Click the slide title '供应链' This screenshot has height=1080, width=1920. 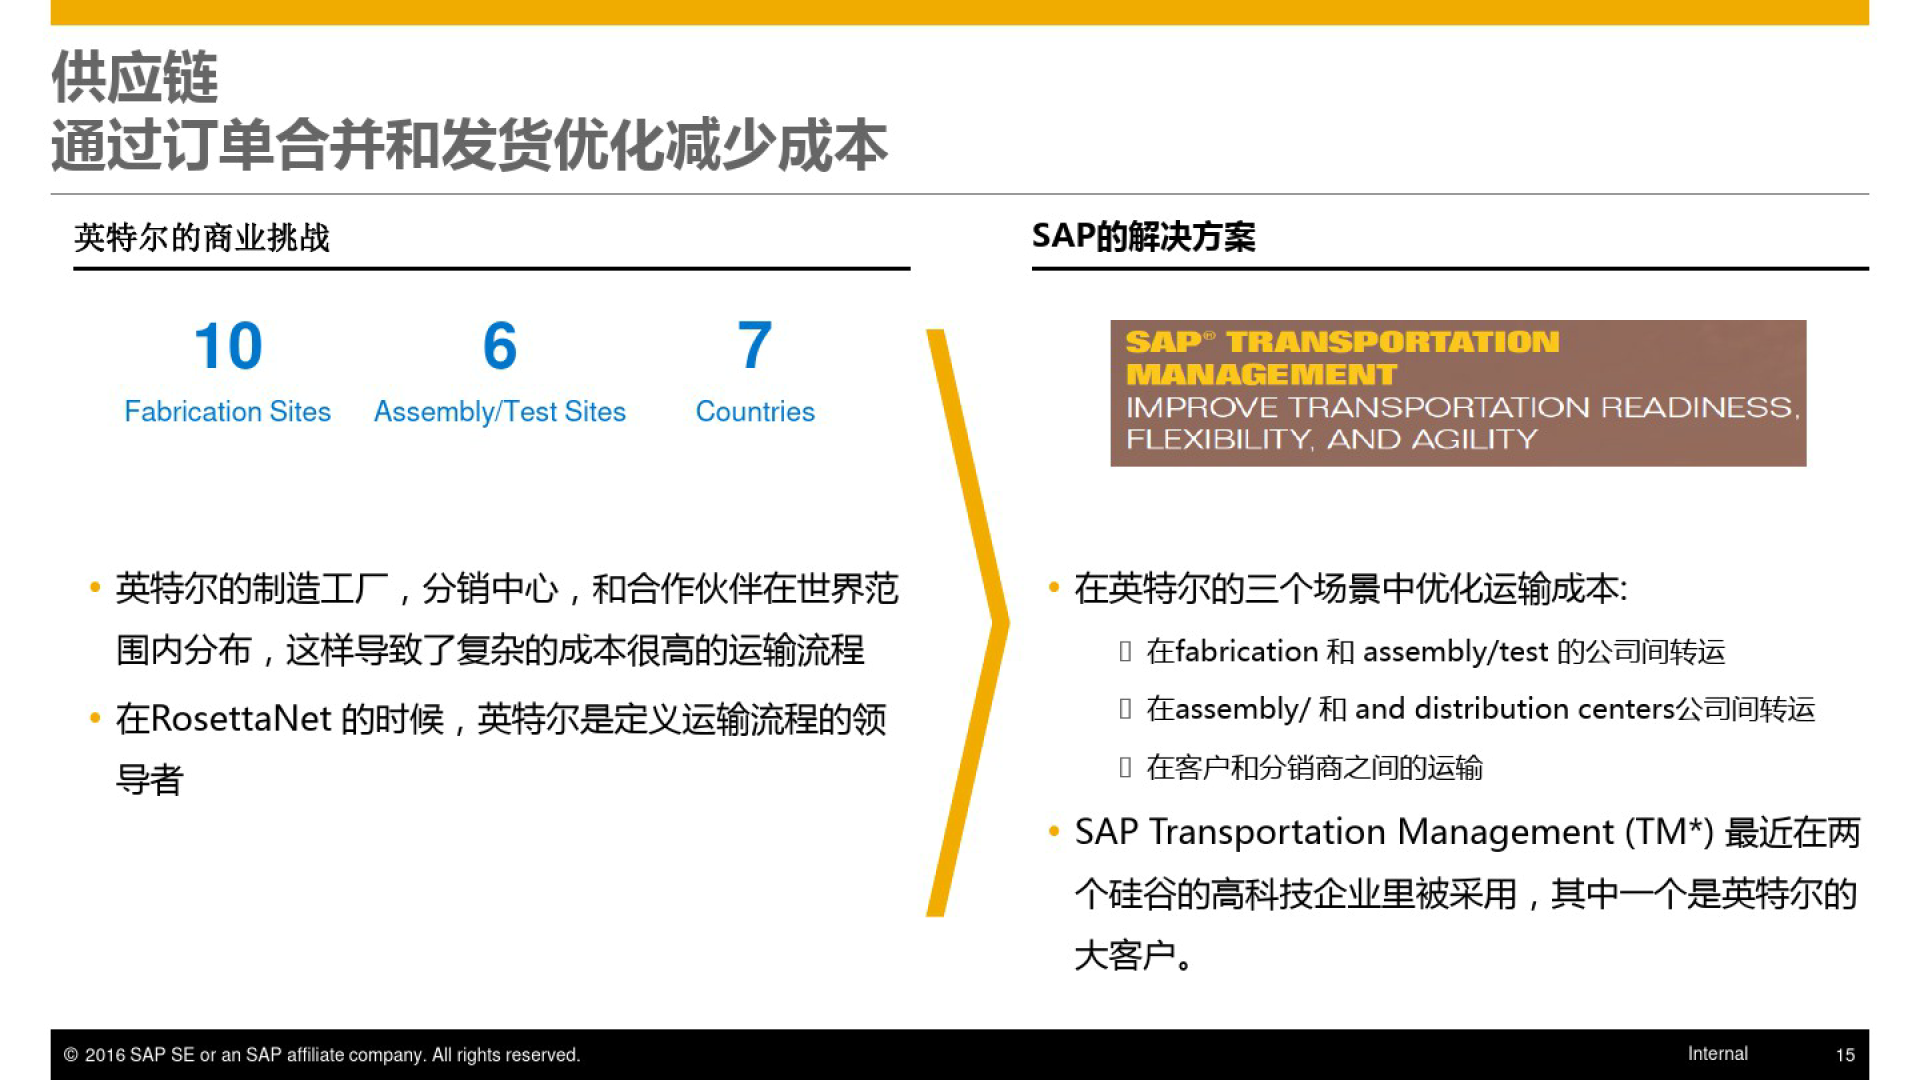click(135, 77)
